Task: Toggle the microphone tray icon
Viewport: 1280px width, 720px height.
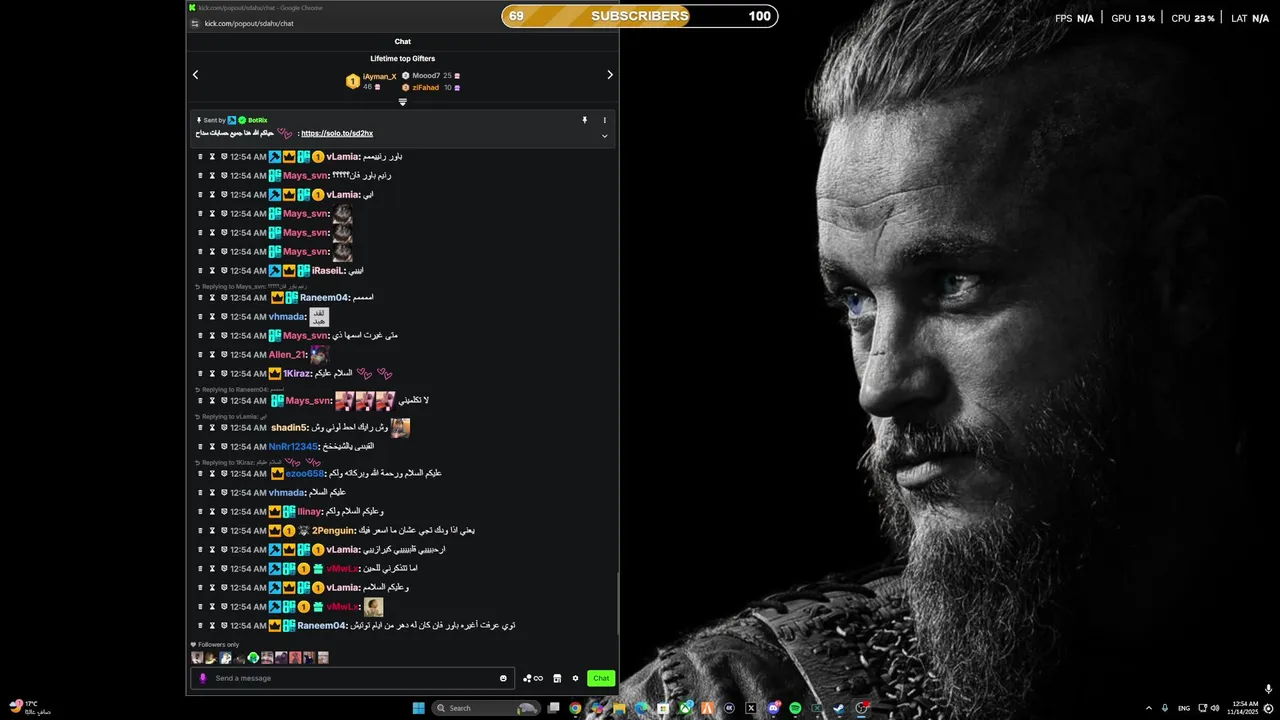Action: point(1164,708)
